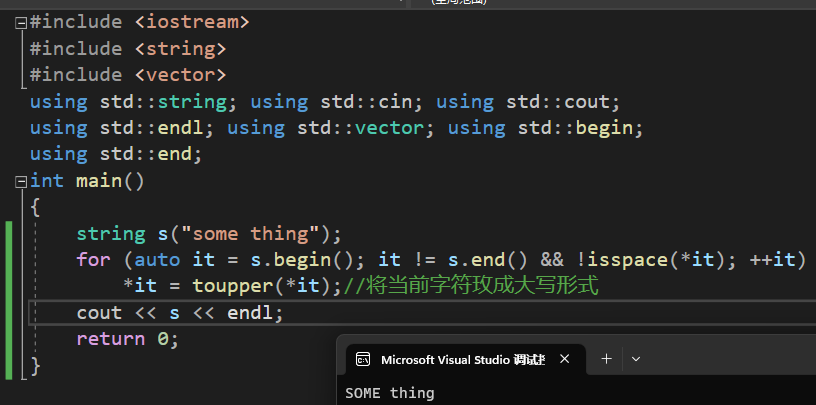
Task: Click the SOME thing console output text
Action: [390, 393]
